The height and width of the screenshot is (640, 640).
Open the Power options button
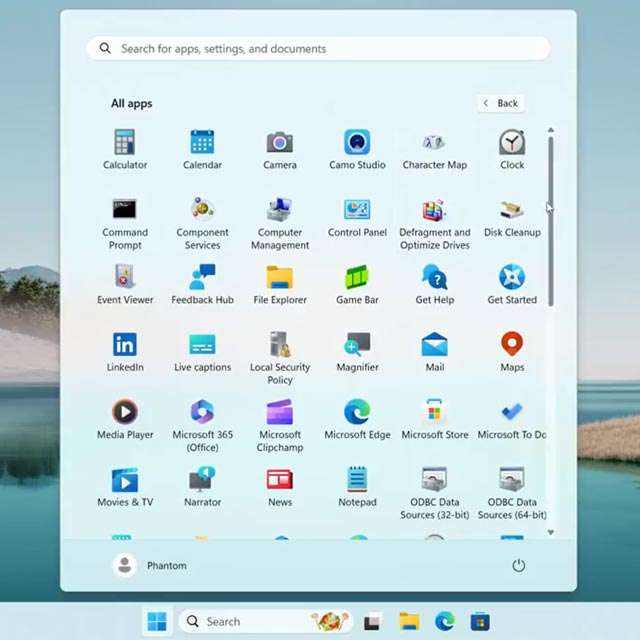pos(518,566)
